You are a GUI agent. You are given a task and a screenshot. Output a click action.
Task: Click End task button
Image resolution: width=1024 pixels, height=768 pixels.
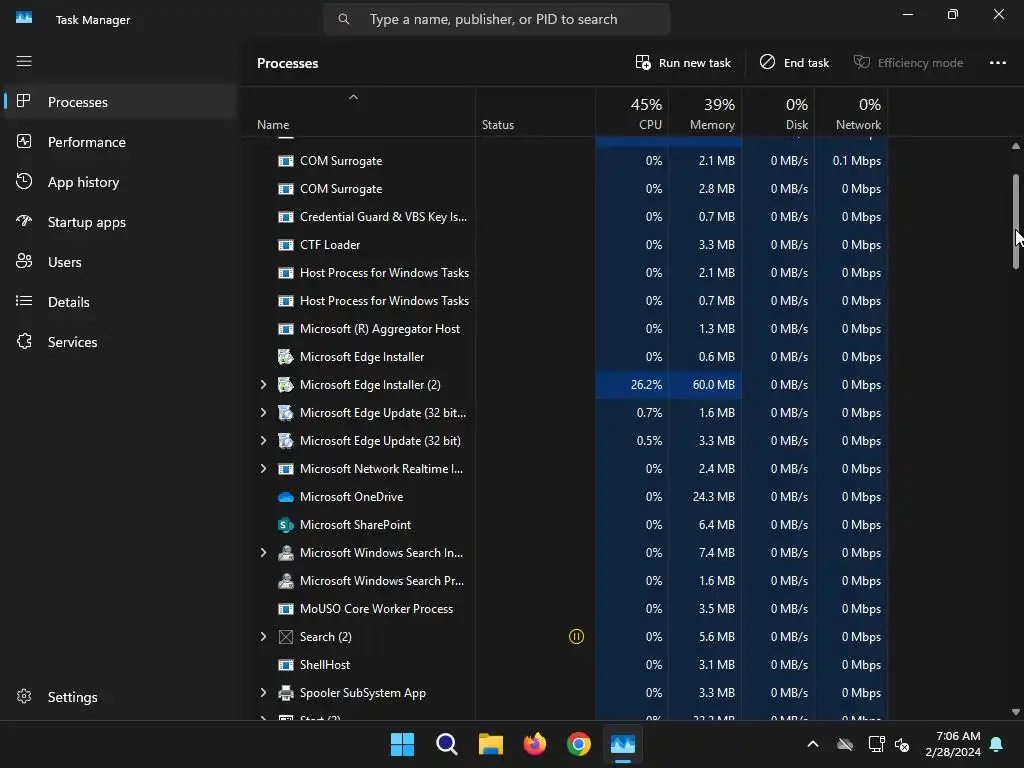point(794,63)
